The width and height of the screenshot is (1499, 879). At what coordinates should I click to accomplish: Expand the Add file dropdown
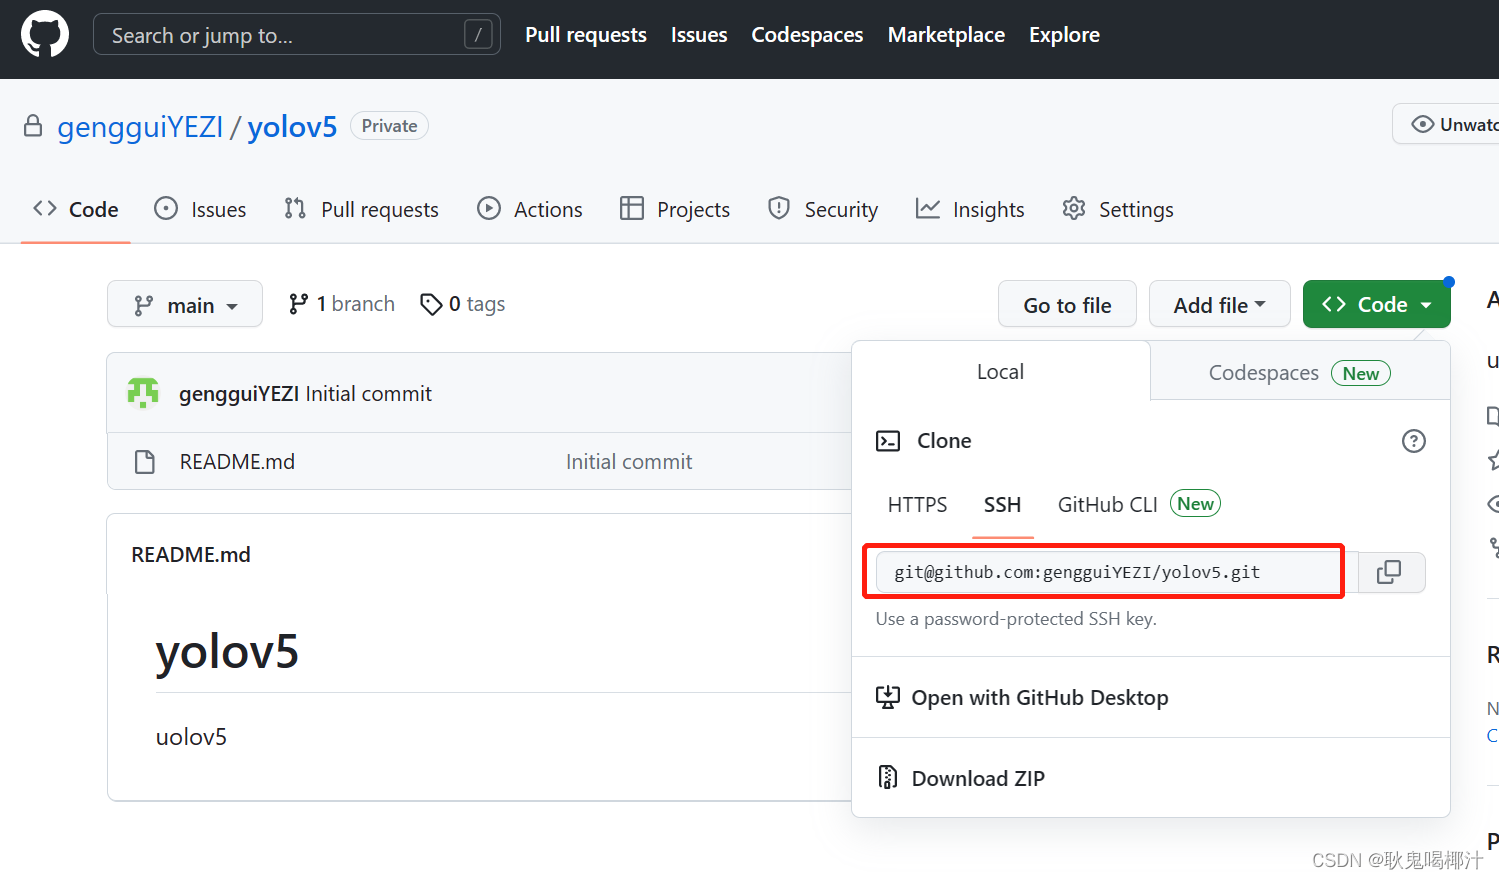(1219, 304)
